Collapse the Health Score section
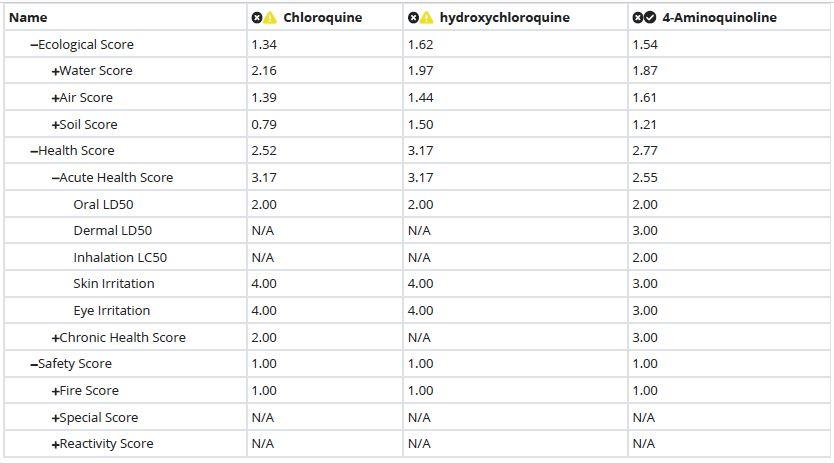 (34, 151)
